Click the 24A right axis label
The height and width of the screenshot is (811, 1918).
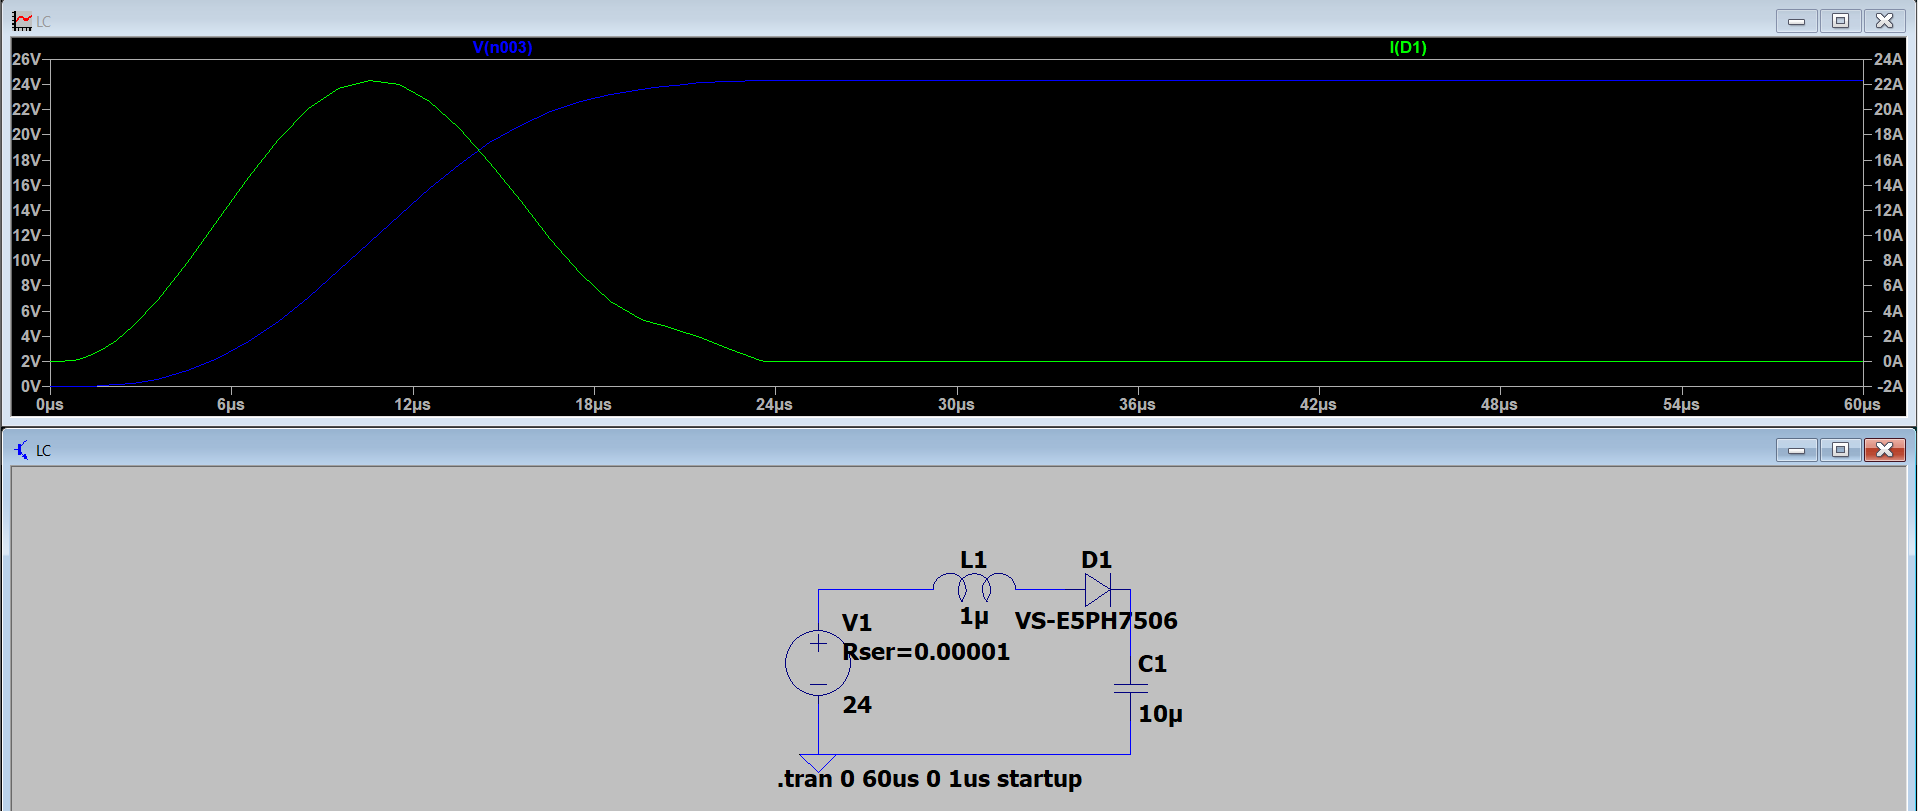(x=1888, y=59)
